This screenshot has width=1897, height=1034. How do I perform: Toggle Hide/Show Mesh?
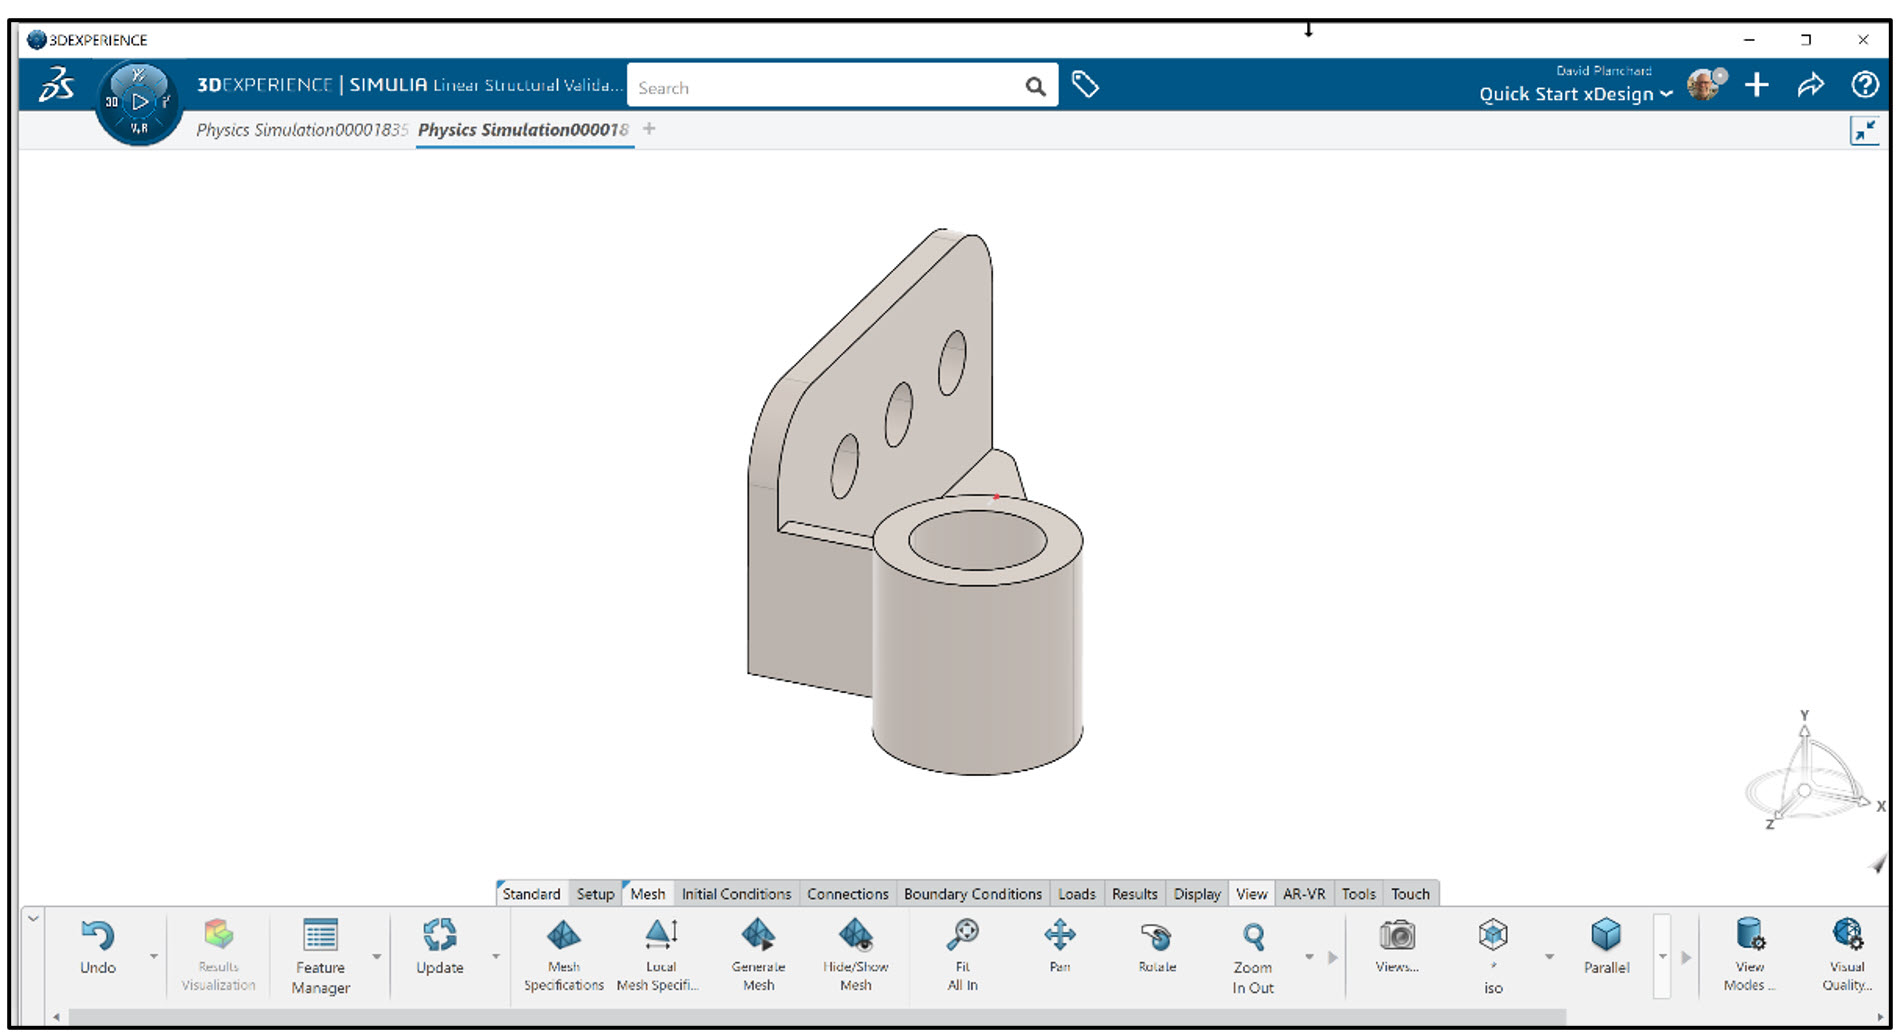tap(855, 953)
